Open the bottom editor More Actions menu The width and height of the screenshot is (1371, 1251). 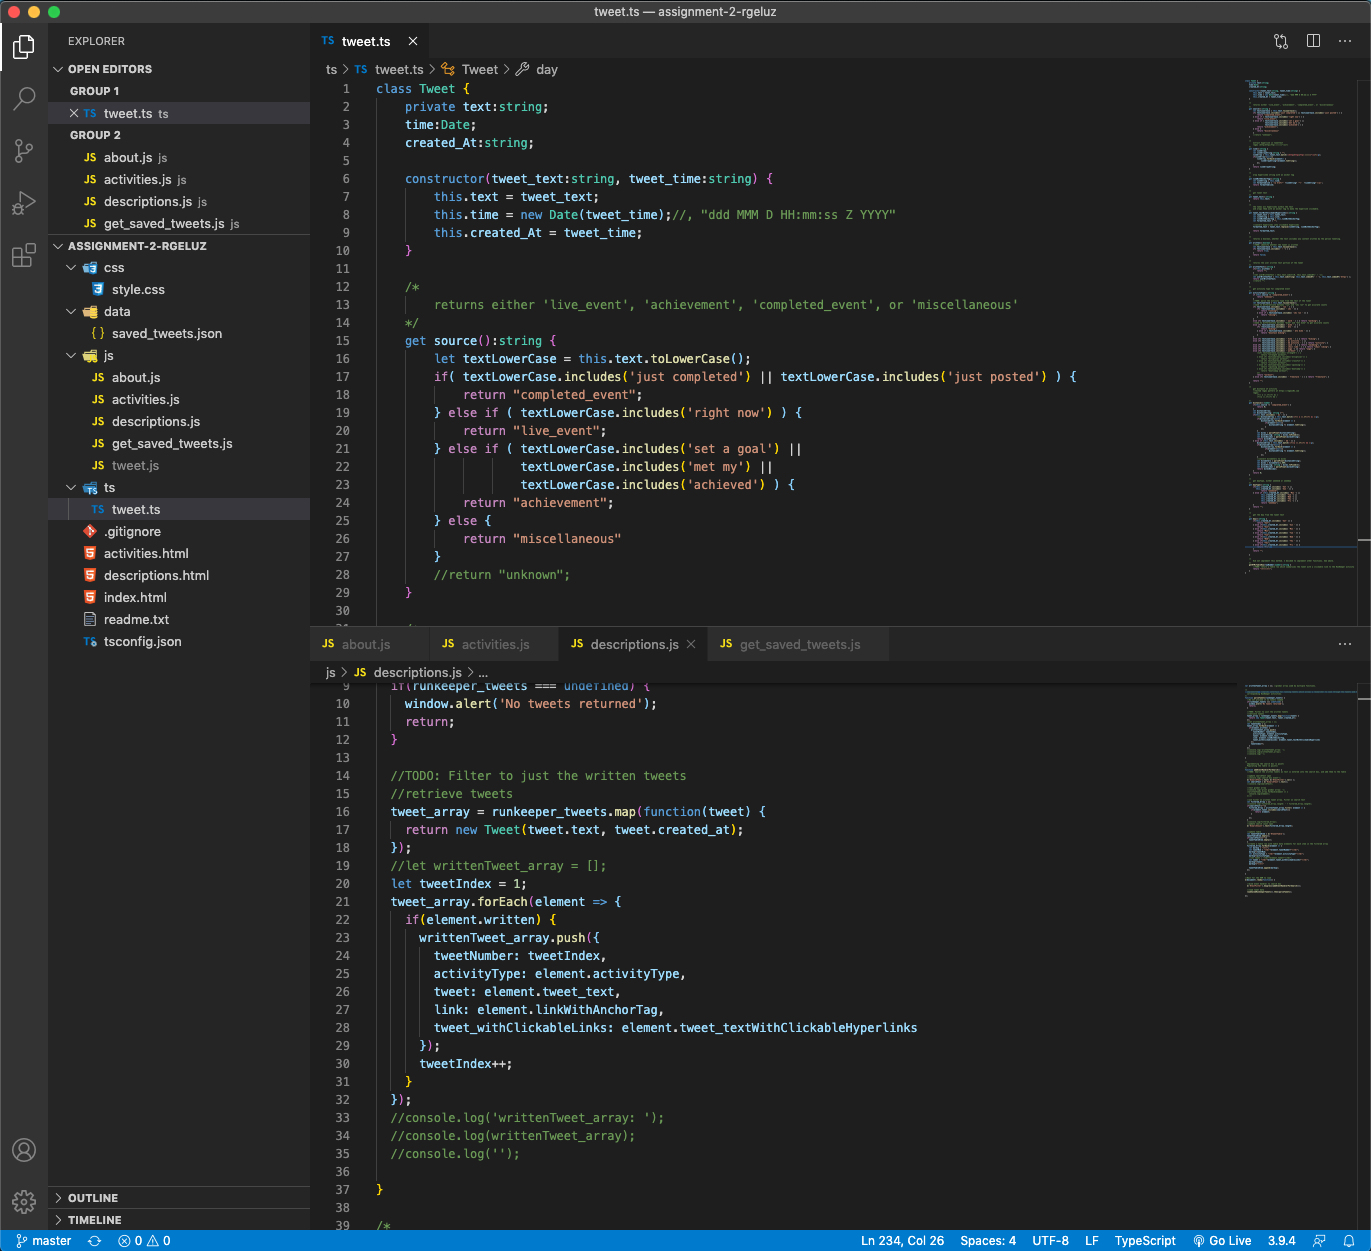click(x=1345, y=644)
